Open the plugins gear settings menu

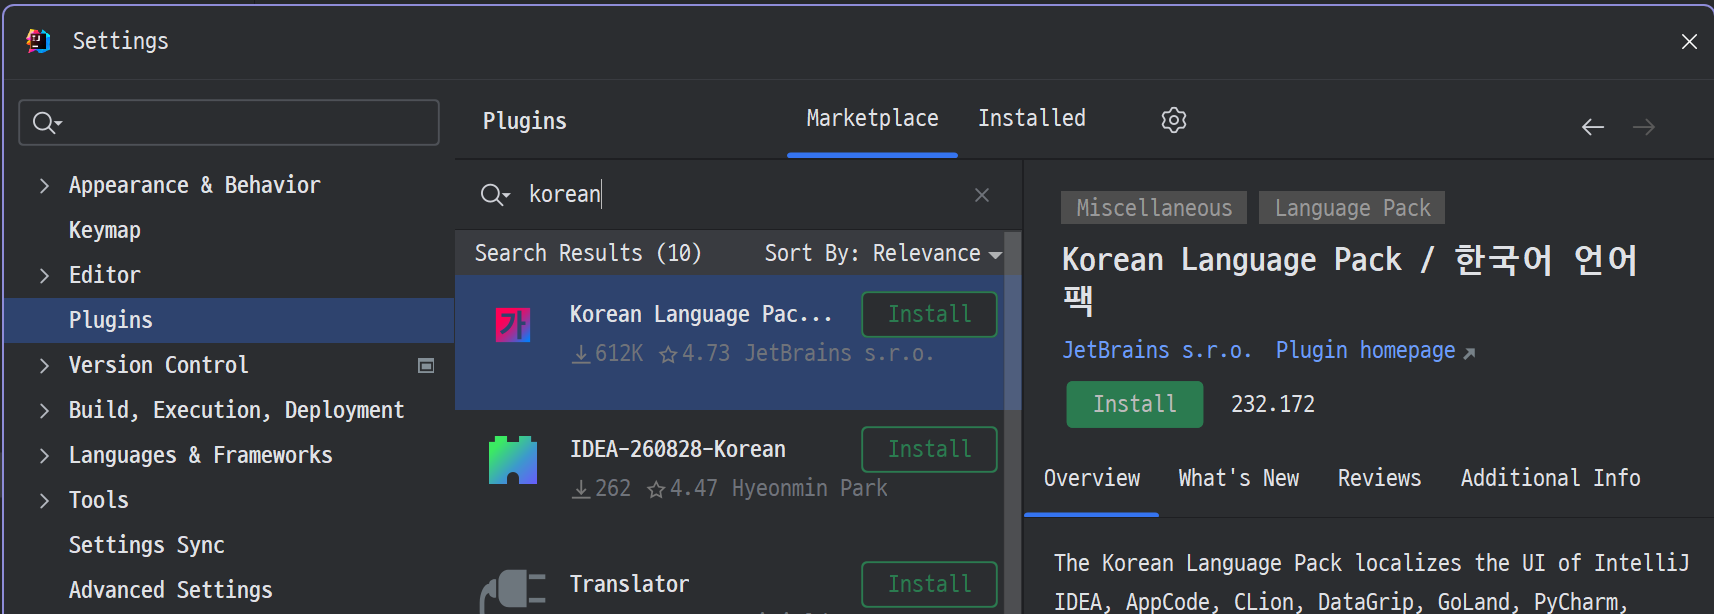pos(1174,120)
